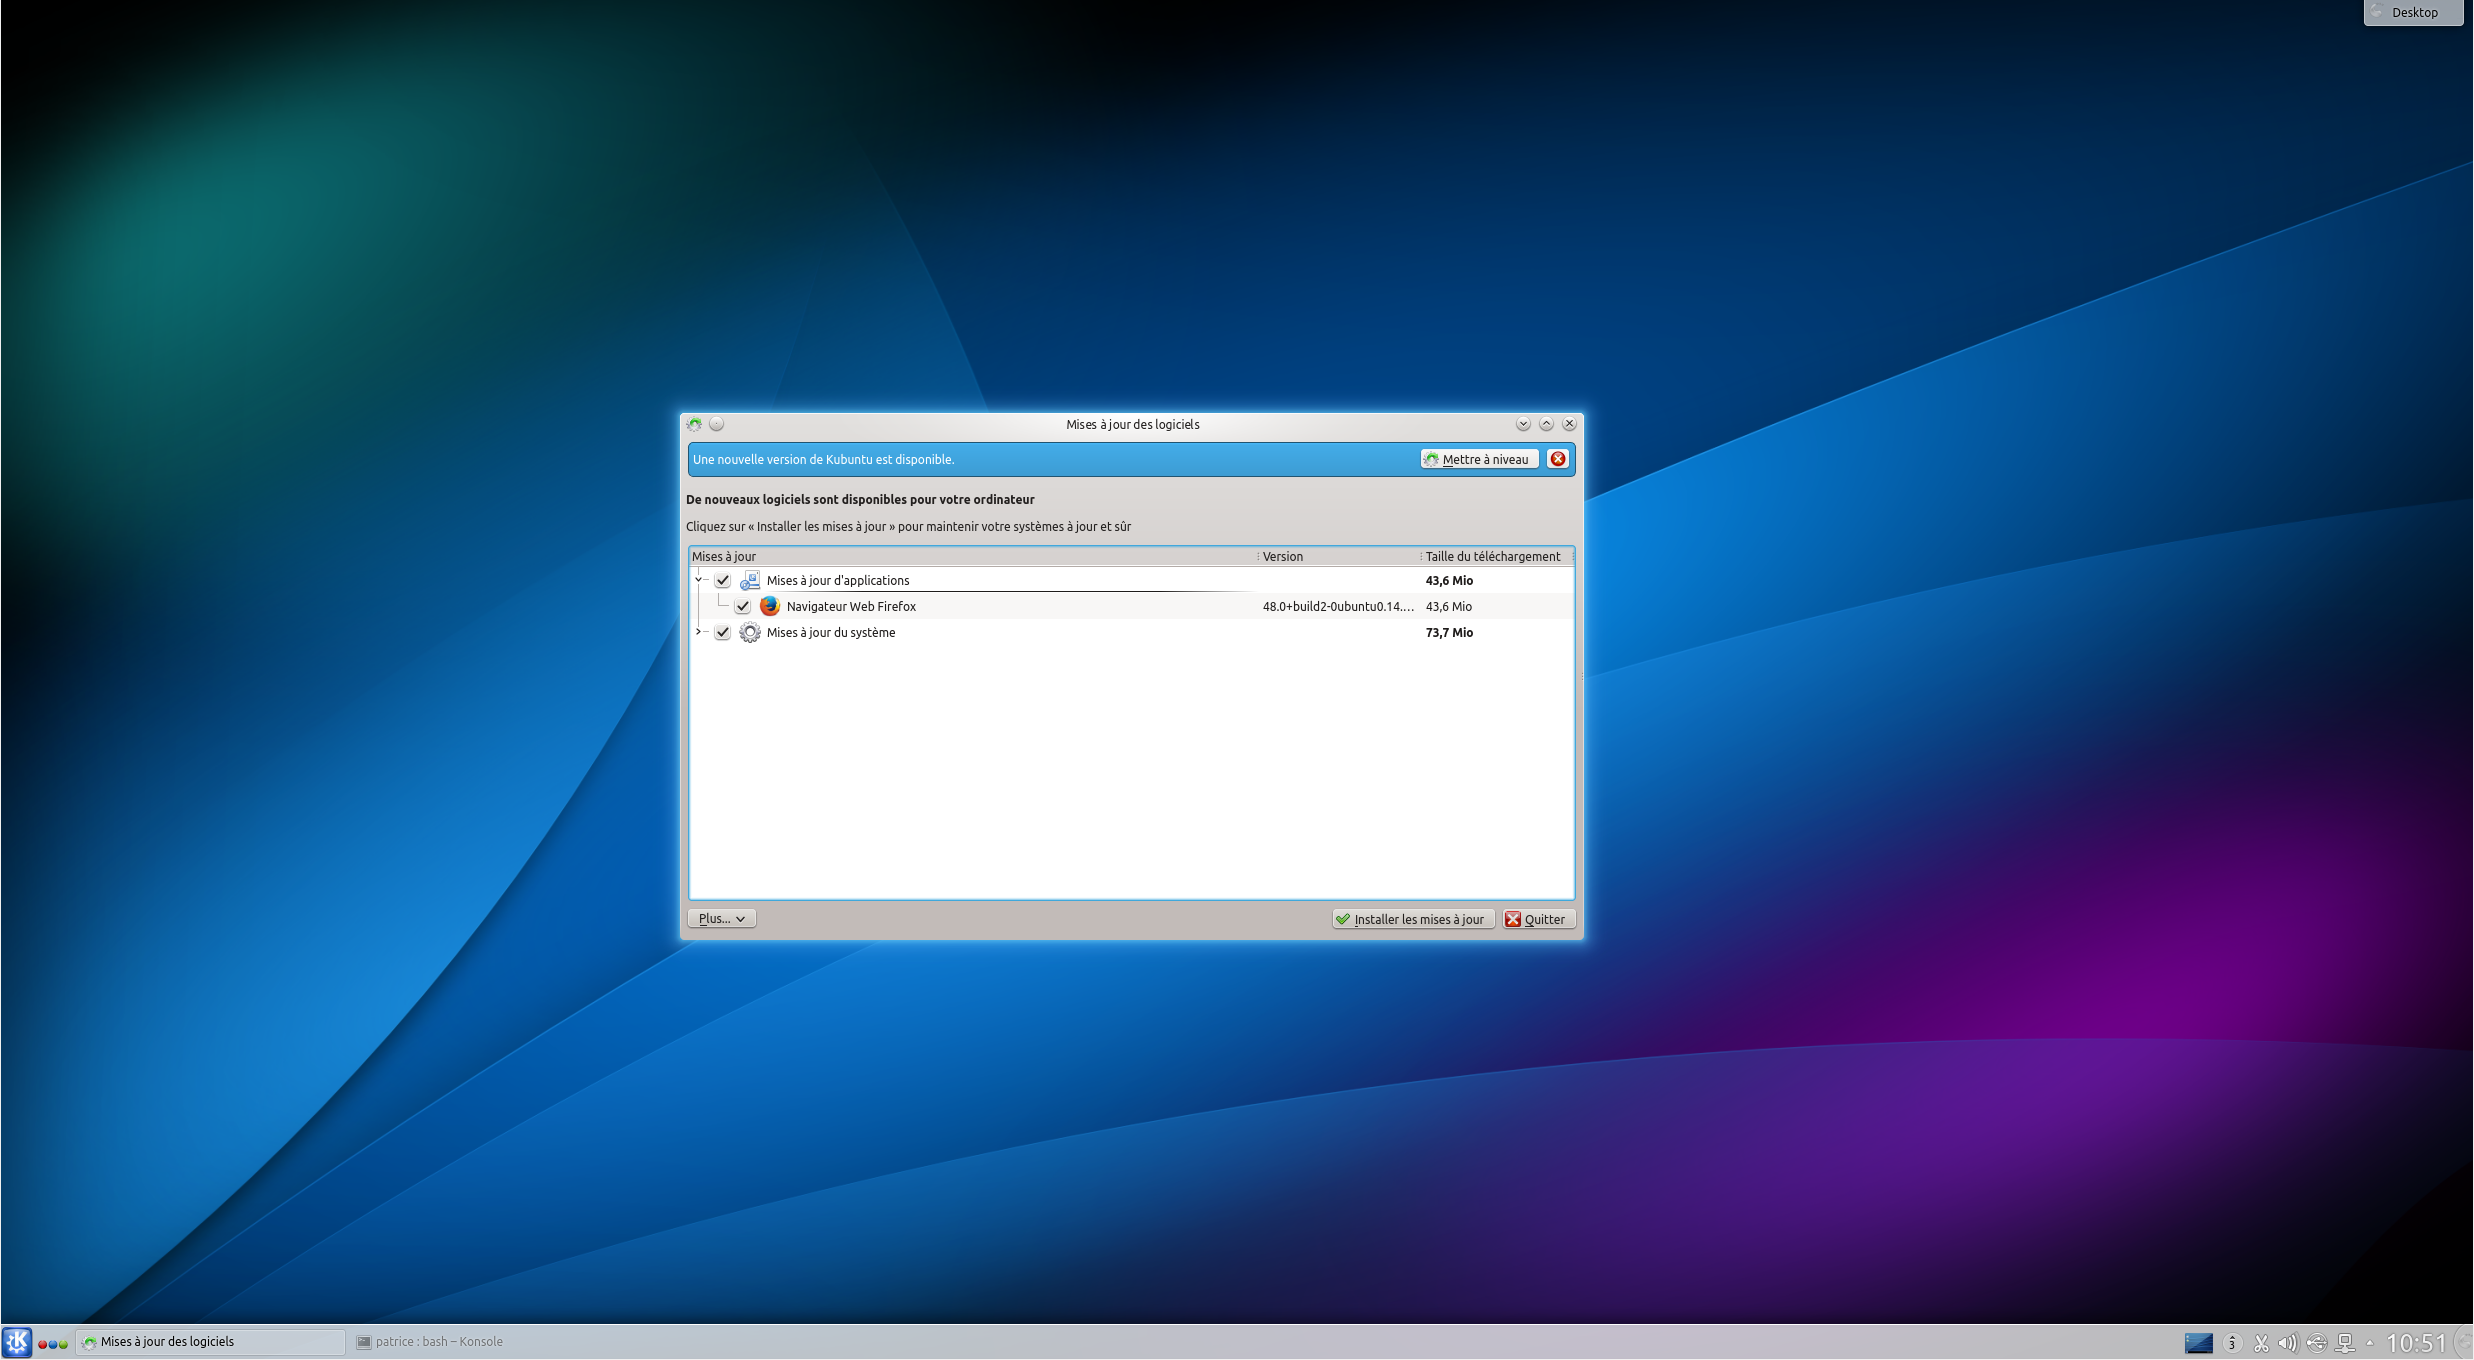Toggle Mises à jour du système checkbox
Image resolution: width=2474 pixels, height=1360 pixels.
(x=723, y=633)
